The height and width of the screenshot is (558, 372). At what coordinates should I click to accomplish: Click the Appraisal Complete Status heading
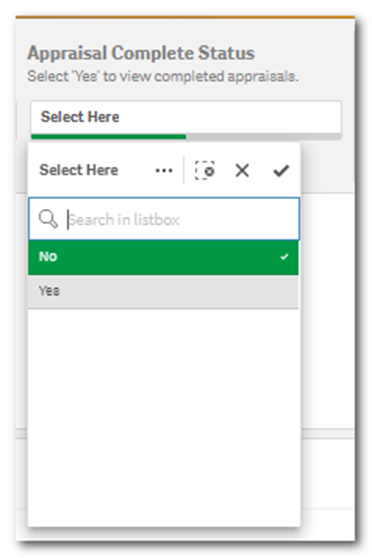click(x=141, y=53)
